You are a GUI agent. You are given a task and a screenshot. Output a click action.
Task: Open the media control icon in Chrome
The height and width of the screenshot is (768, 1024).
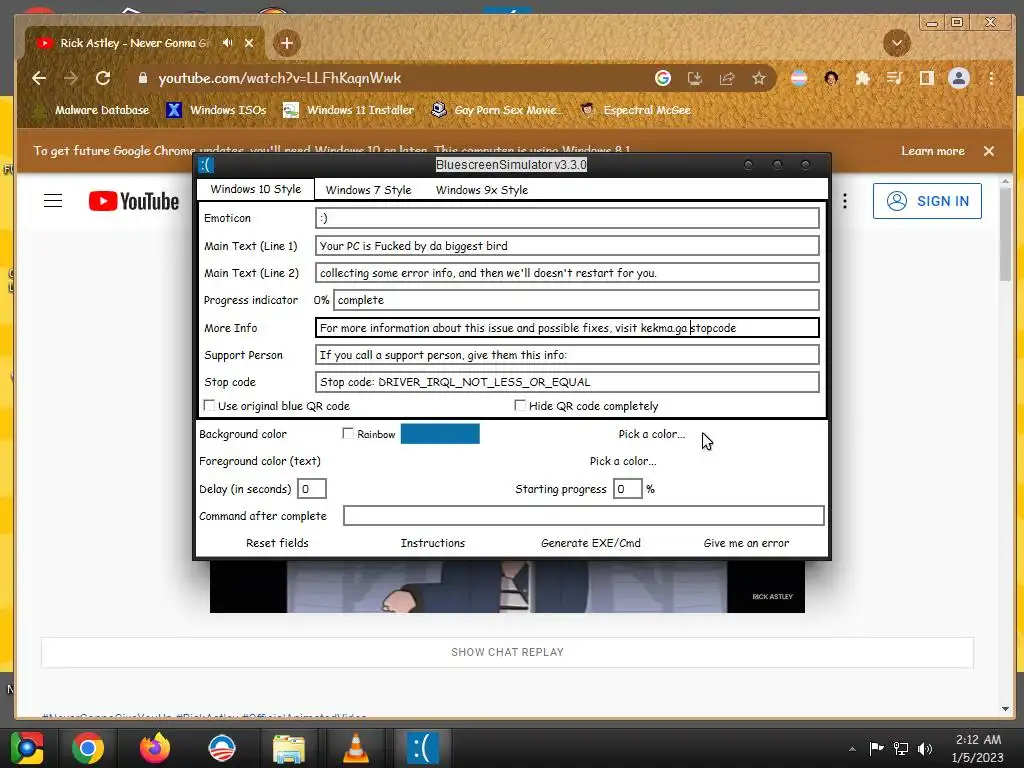(x=895, y=78)
